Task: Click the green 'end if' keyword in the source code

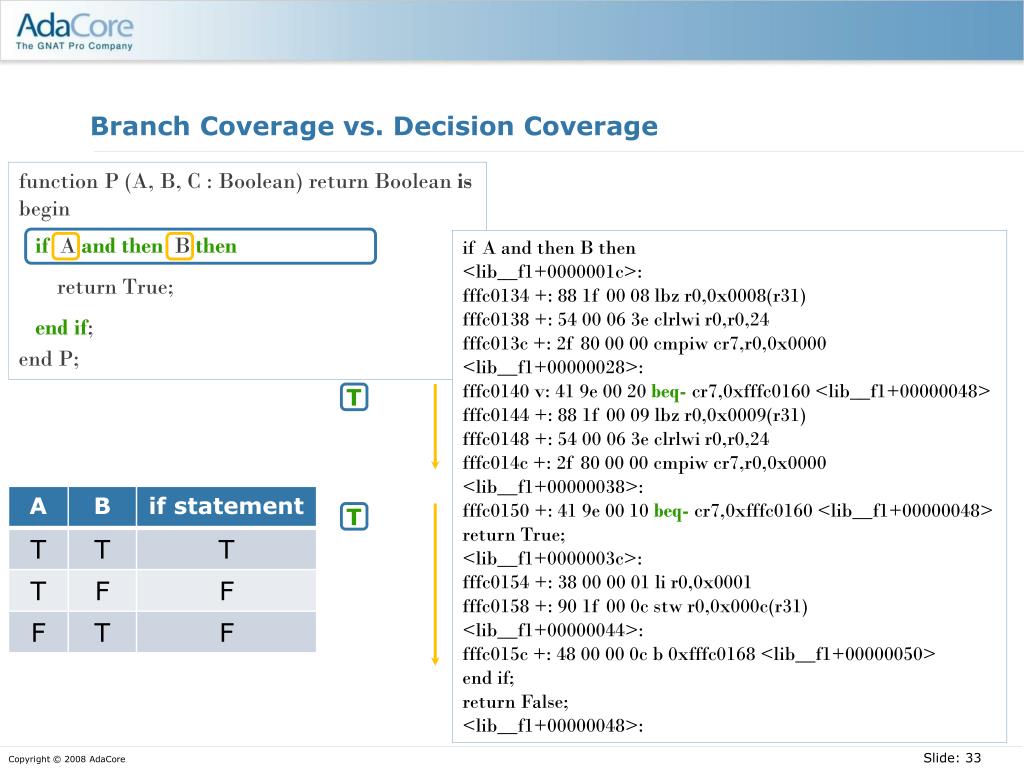Action: [62, 328]
